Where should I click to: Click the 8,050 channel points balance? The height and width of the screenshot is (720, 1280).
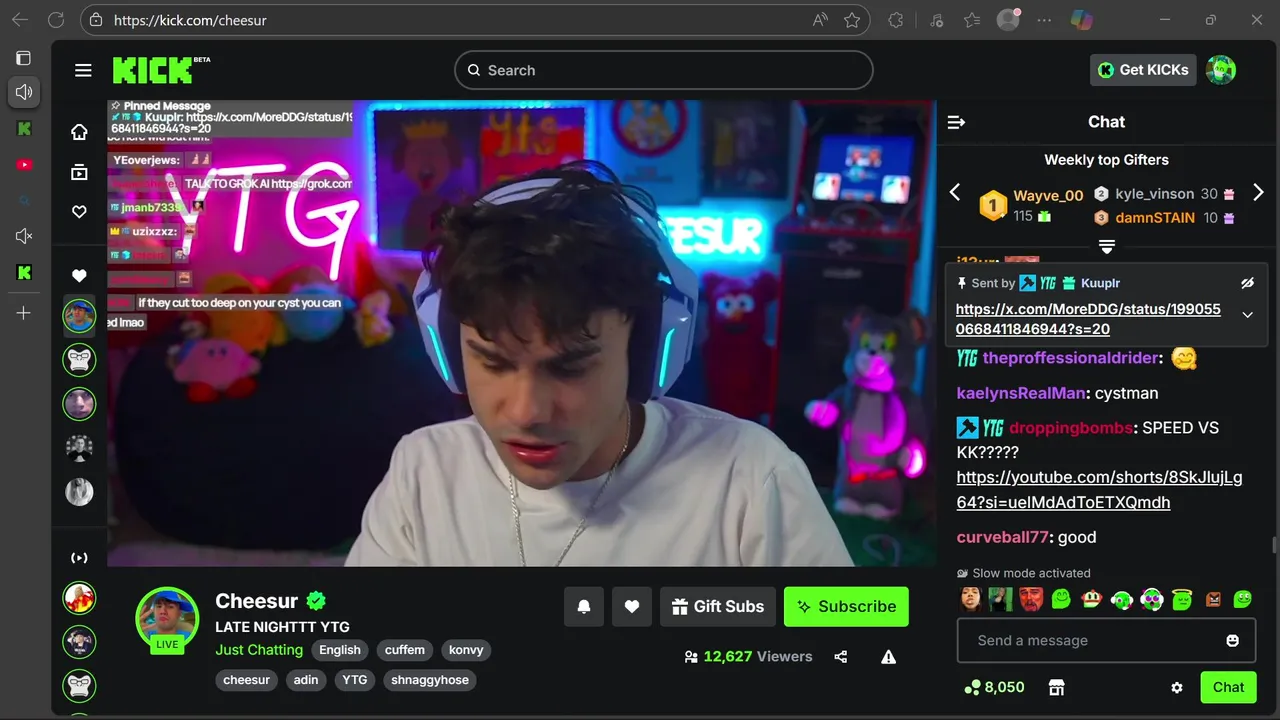coord(994,687)
